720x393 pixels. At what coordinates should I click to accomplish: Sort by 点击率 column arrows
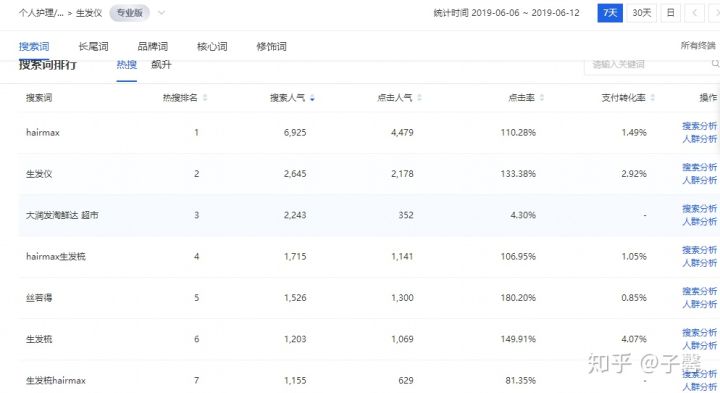click(x=542, y=98)
